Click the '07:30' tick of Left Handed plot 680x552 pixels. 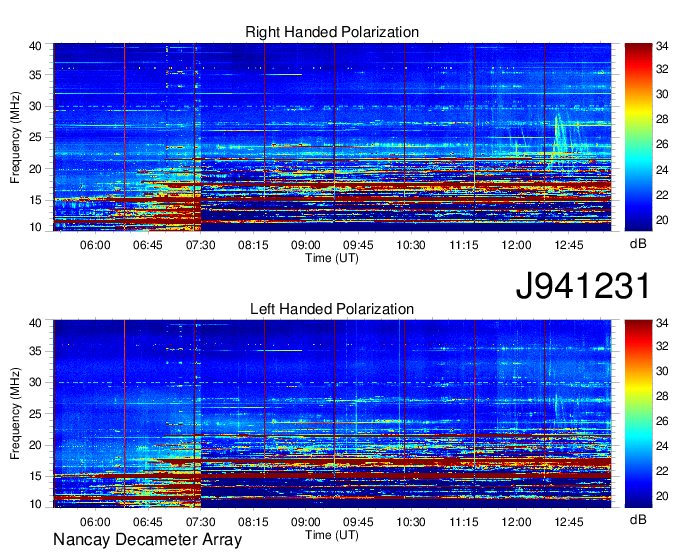click(x=200, y=522)
